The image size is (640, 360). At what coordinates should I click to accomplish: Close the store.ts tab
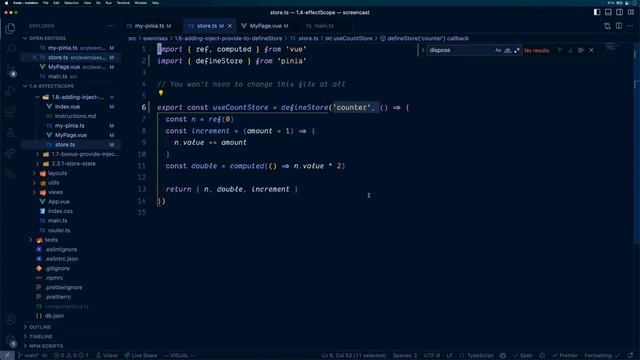point(230,26)
